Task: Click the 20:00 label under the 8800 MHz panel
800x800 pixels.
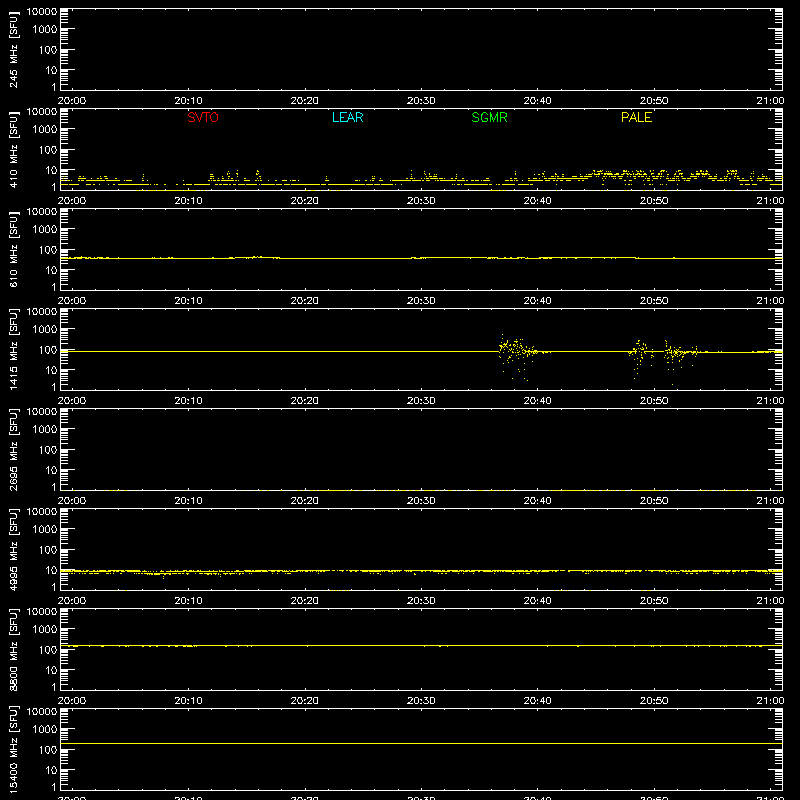Action: (x=72, y=701)
